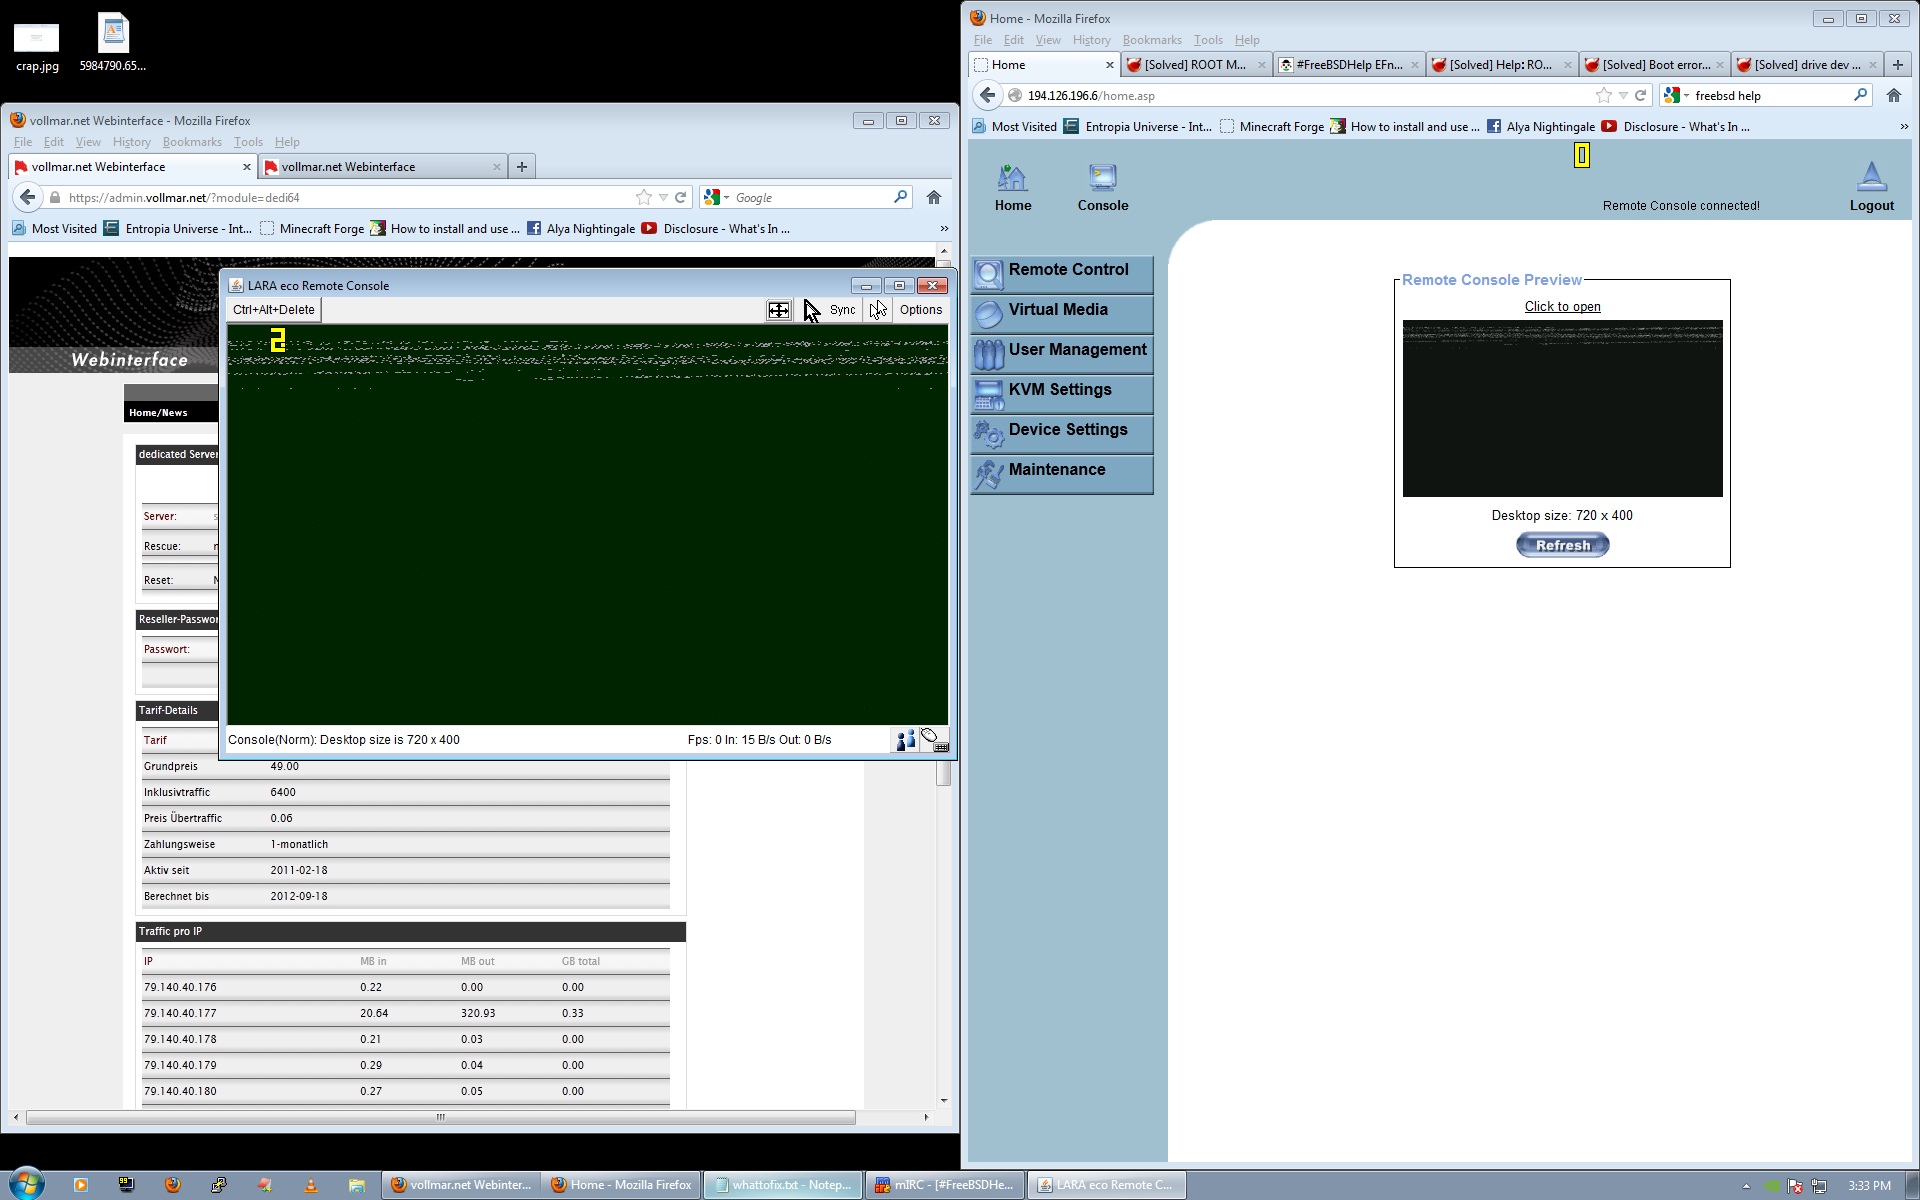Switch to the #FreeBSDHelp EFnet tab

[x=1347, y=65]
